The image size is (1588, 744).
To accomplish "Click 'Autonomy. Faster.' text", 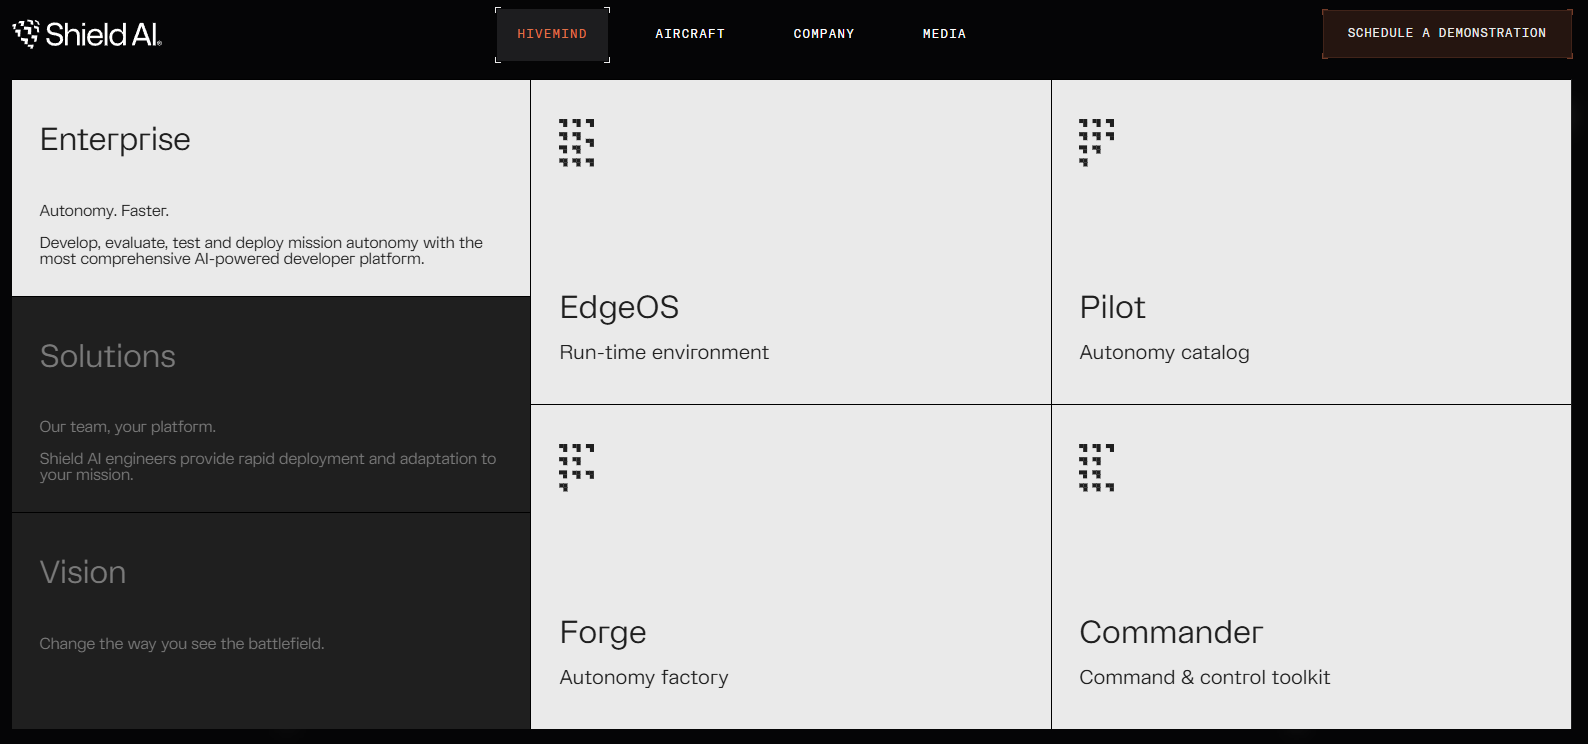I will [104, 211].
